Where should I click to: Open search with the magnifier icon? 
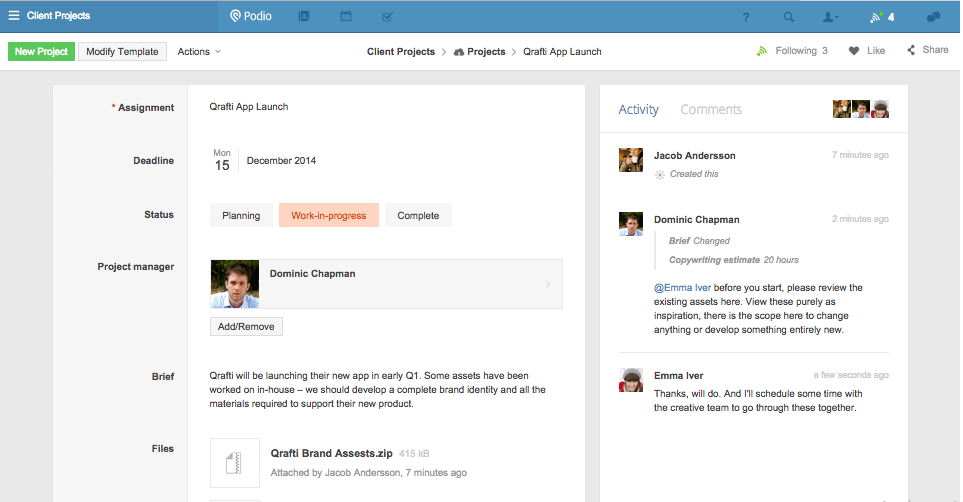(789, 17)
